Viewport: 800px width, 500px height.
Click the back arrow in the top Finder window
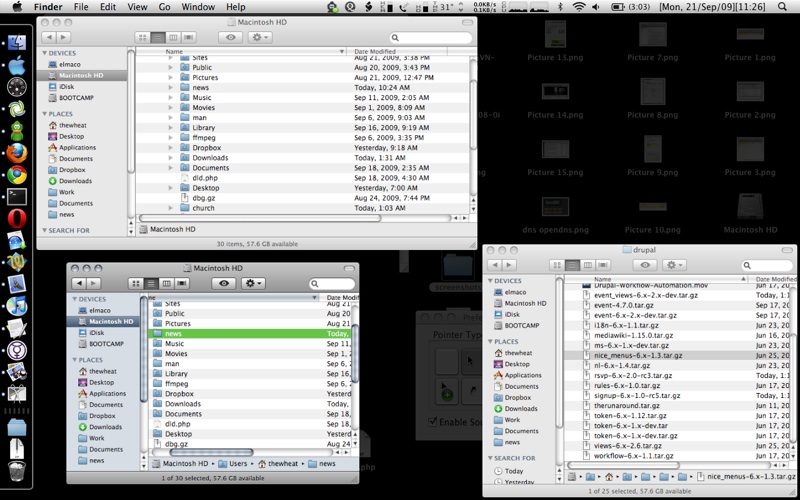(x=49, y=37)
